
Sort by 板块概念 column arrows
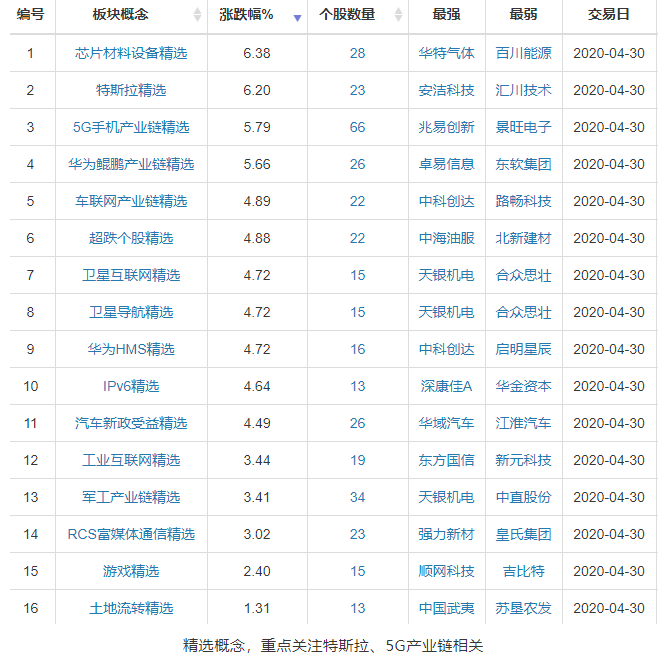coord(197,15)
